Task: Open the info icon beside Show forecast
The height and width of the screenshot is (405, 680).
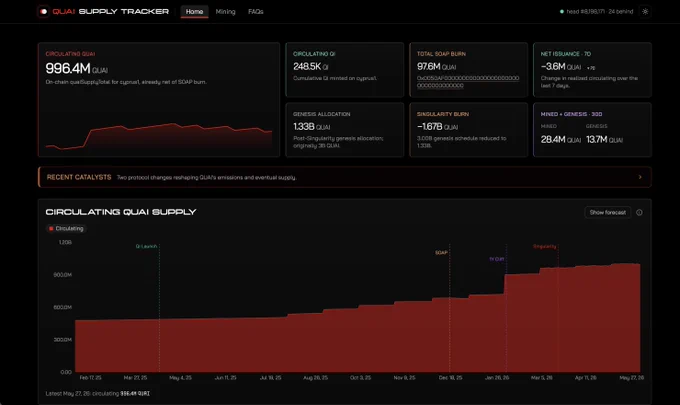Action: [x=639, y=212]
